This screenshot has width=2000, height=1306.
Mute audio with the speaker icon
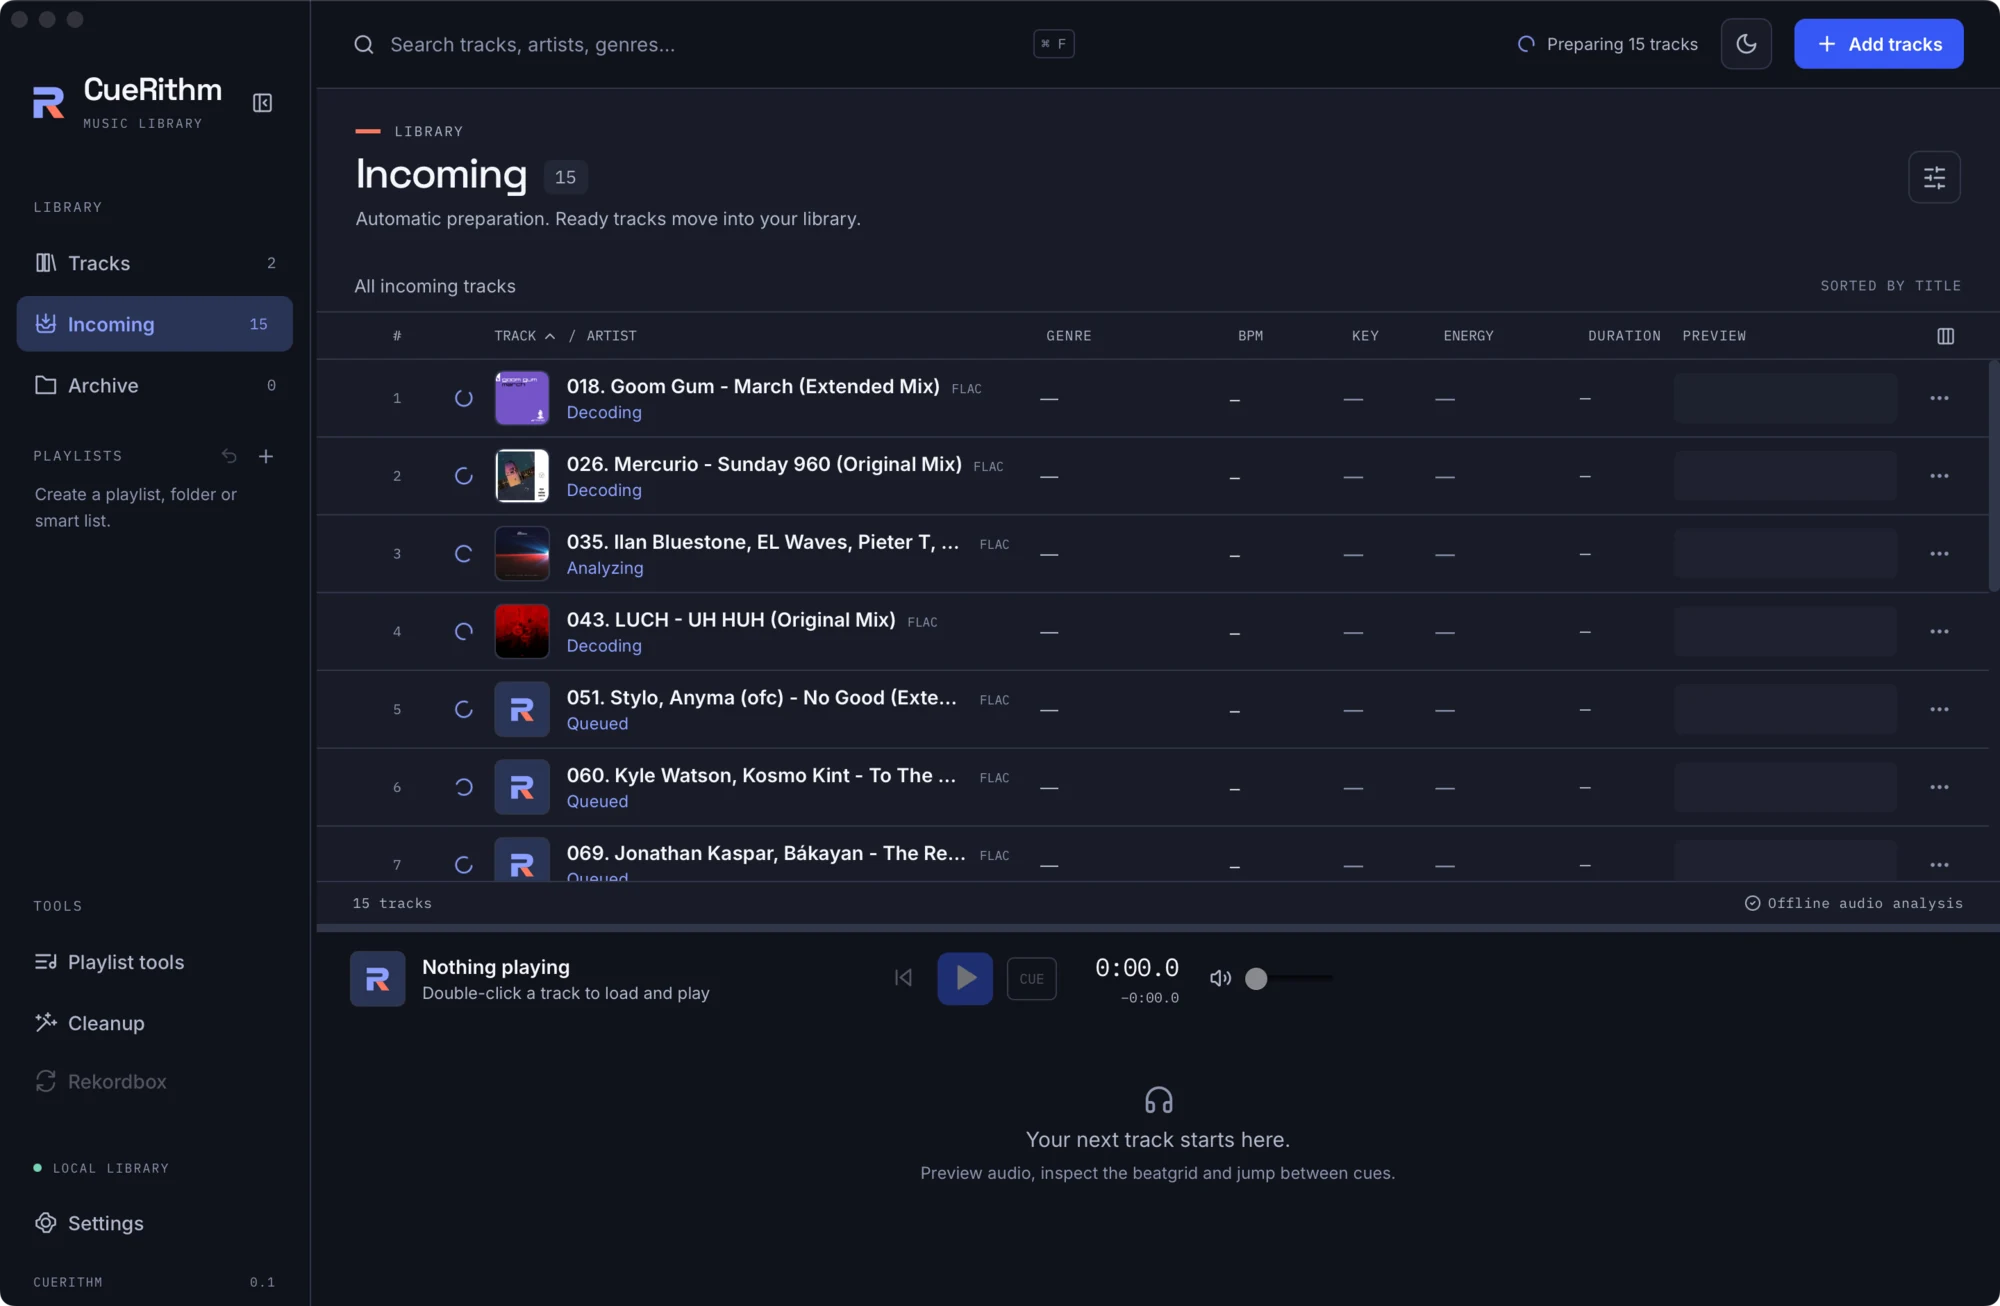point(1220,978)
